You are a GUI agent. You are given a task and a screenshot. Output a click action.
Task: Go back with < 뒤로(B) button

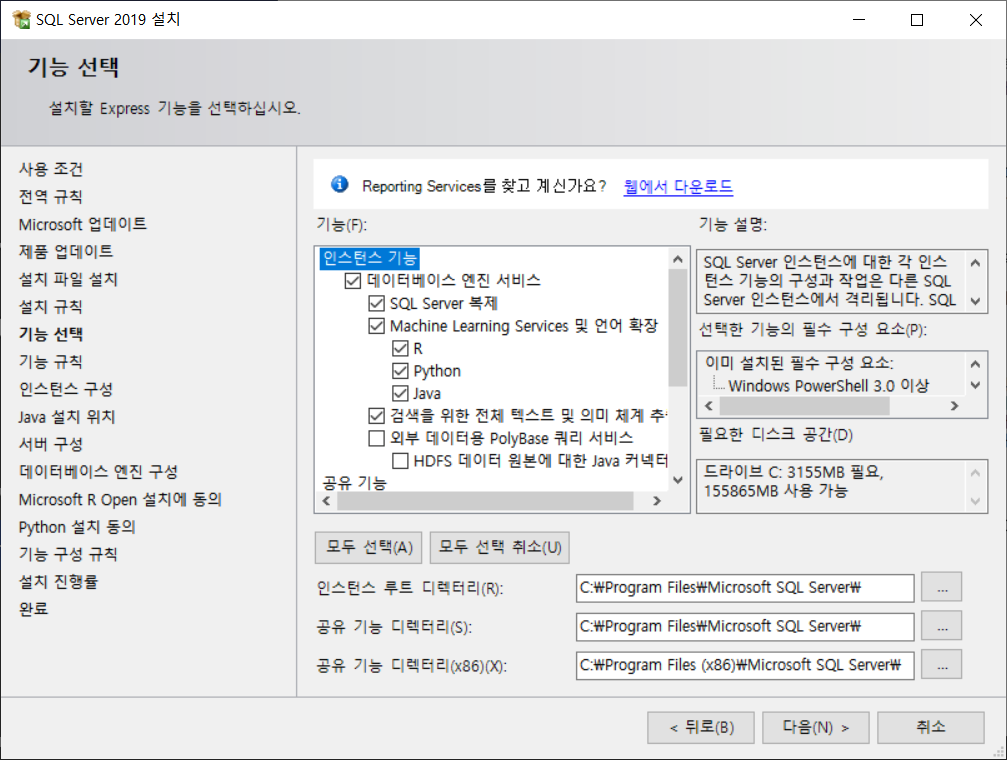coord(701,727)
